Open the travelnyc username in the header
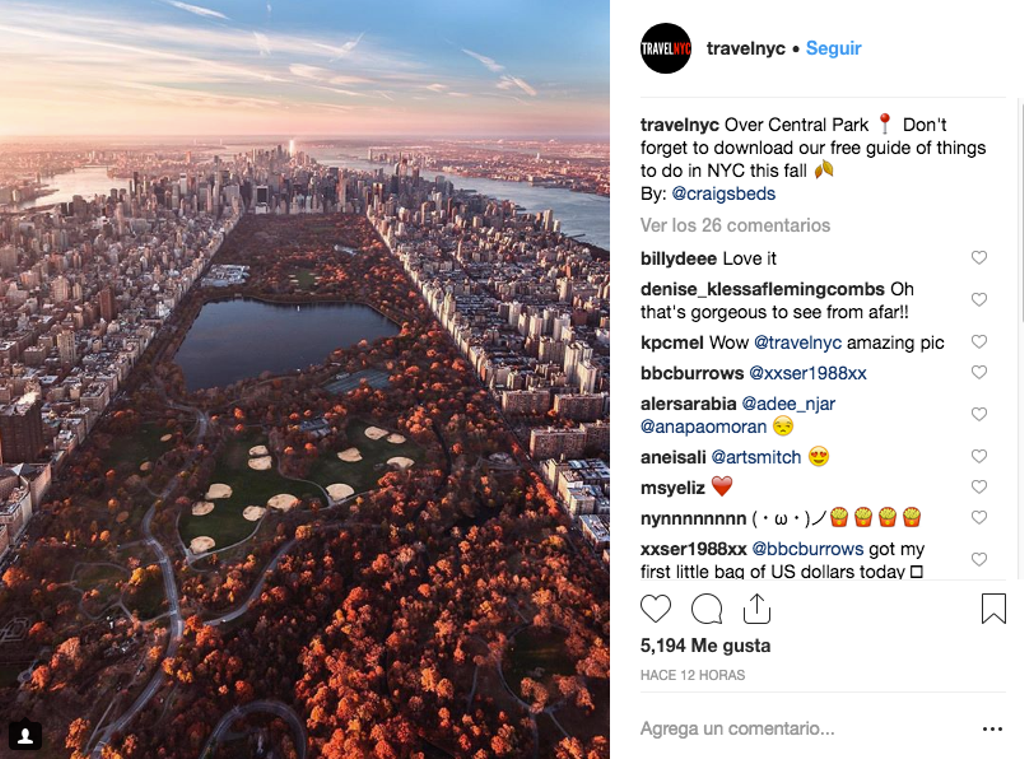Viewport: 1024px width, 759px height. click(746, 48)
